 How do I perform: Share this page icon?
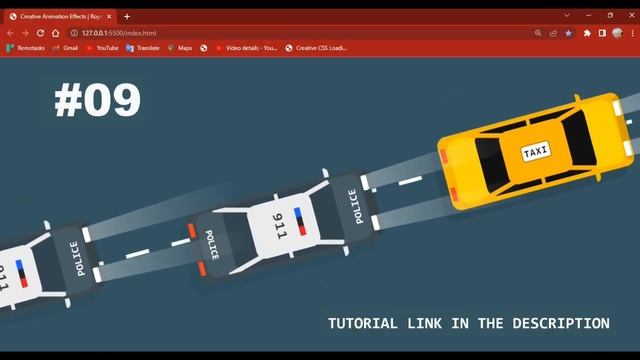pyautogui.click(x=553, y=33)
